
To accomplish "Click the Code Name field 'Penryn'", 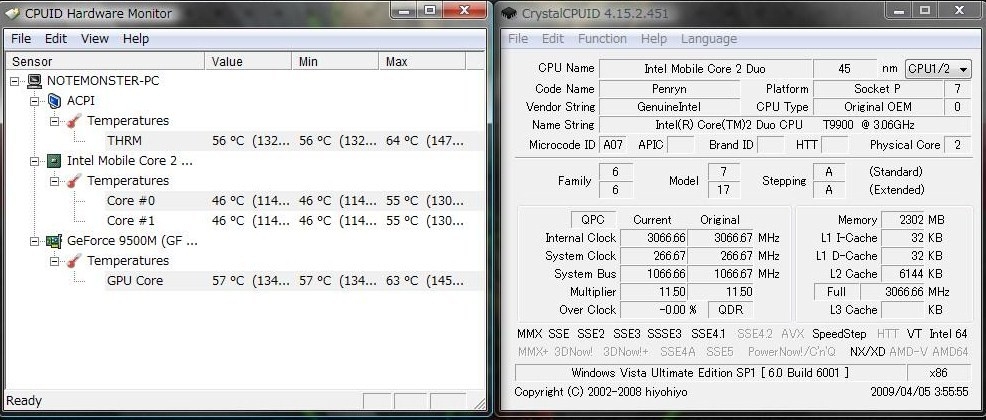I will pos(669,89).
